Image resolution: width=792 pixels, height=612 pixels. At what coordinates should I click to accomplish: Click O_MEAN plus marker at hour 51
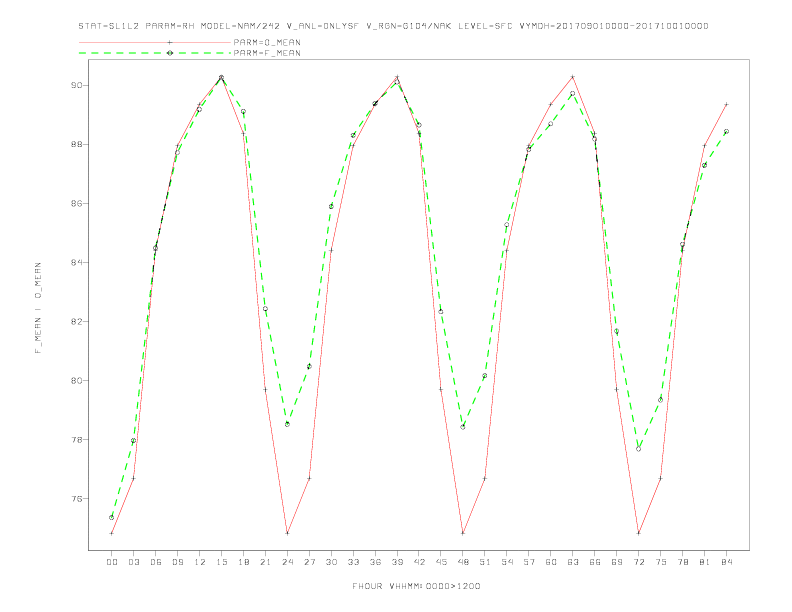click(485, 478)
